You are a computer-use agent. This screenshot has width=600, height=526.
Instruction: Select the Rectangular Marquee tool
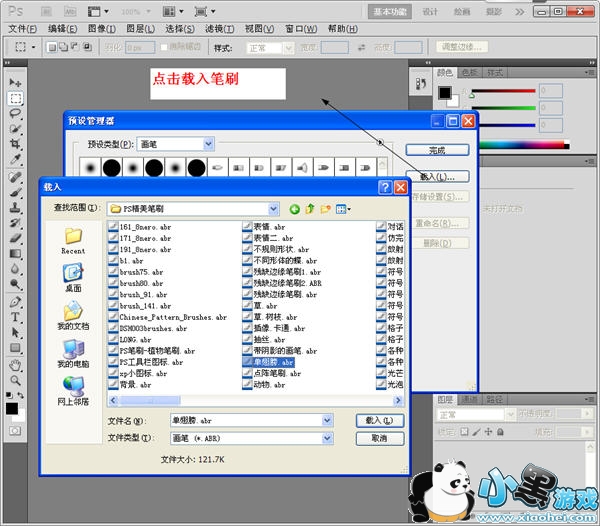(x=16, y=98)
